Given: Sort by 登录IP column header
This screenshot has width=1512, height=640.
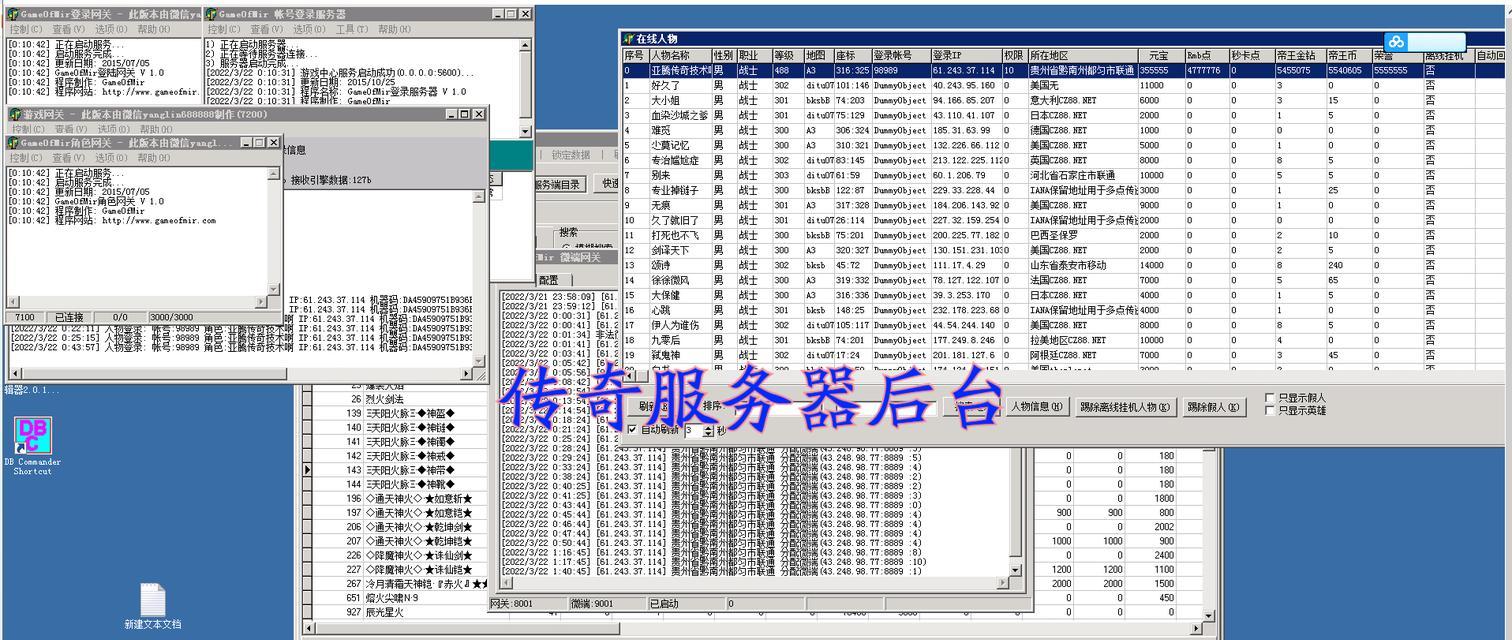Looking at the screenshot, I should coord(965,56).
